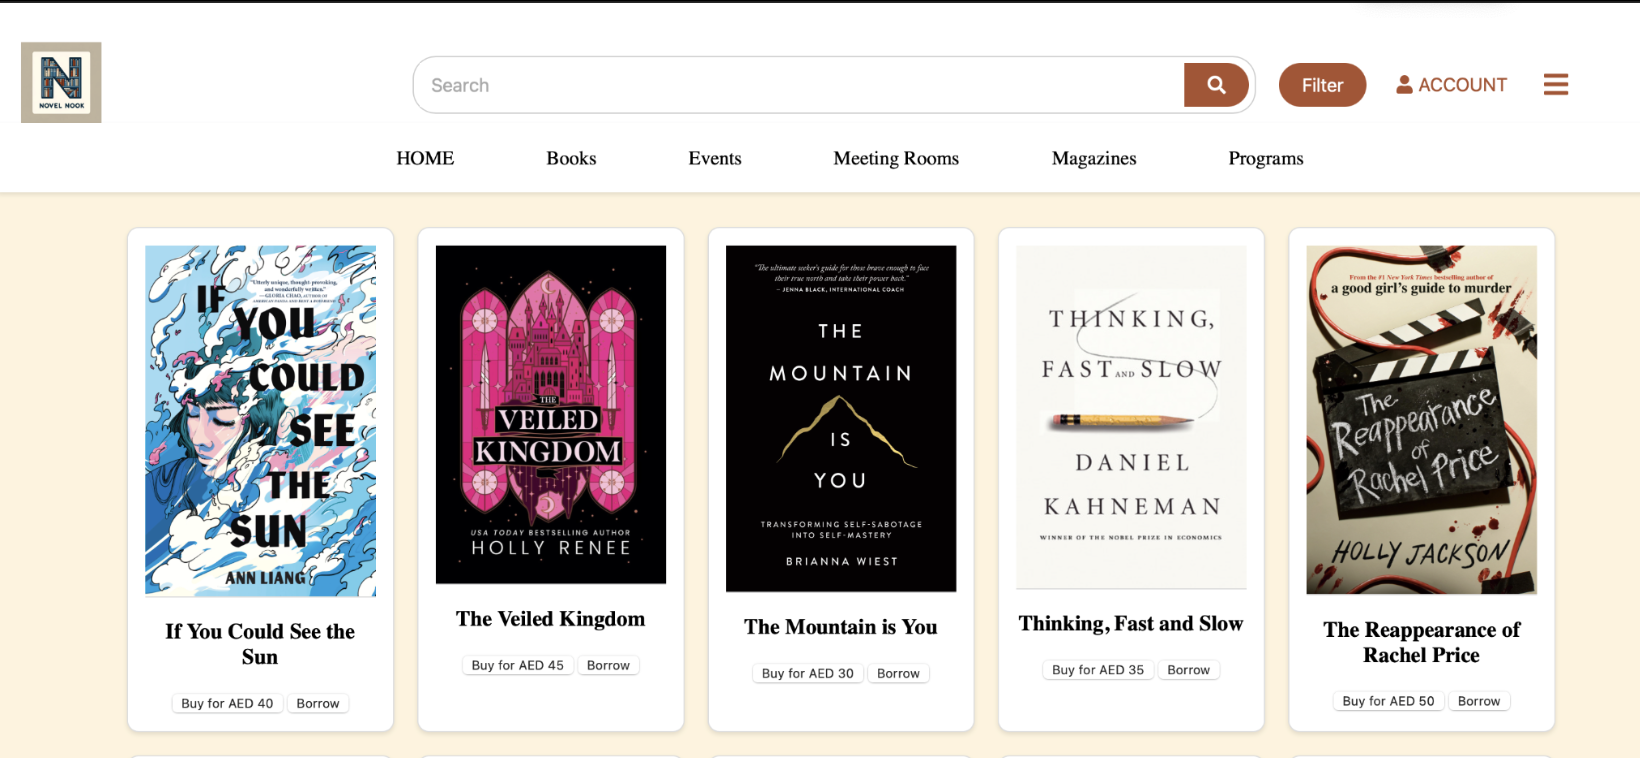Image resolution: width=1640 pixels, height=758 pixels.
Task: Navigate to the Events page
Action: click(715, 158)
